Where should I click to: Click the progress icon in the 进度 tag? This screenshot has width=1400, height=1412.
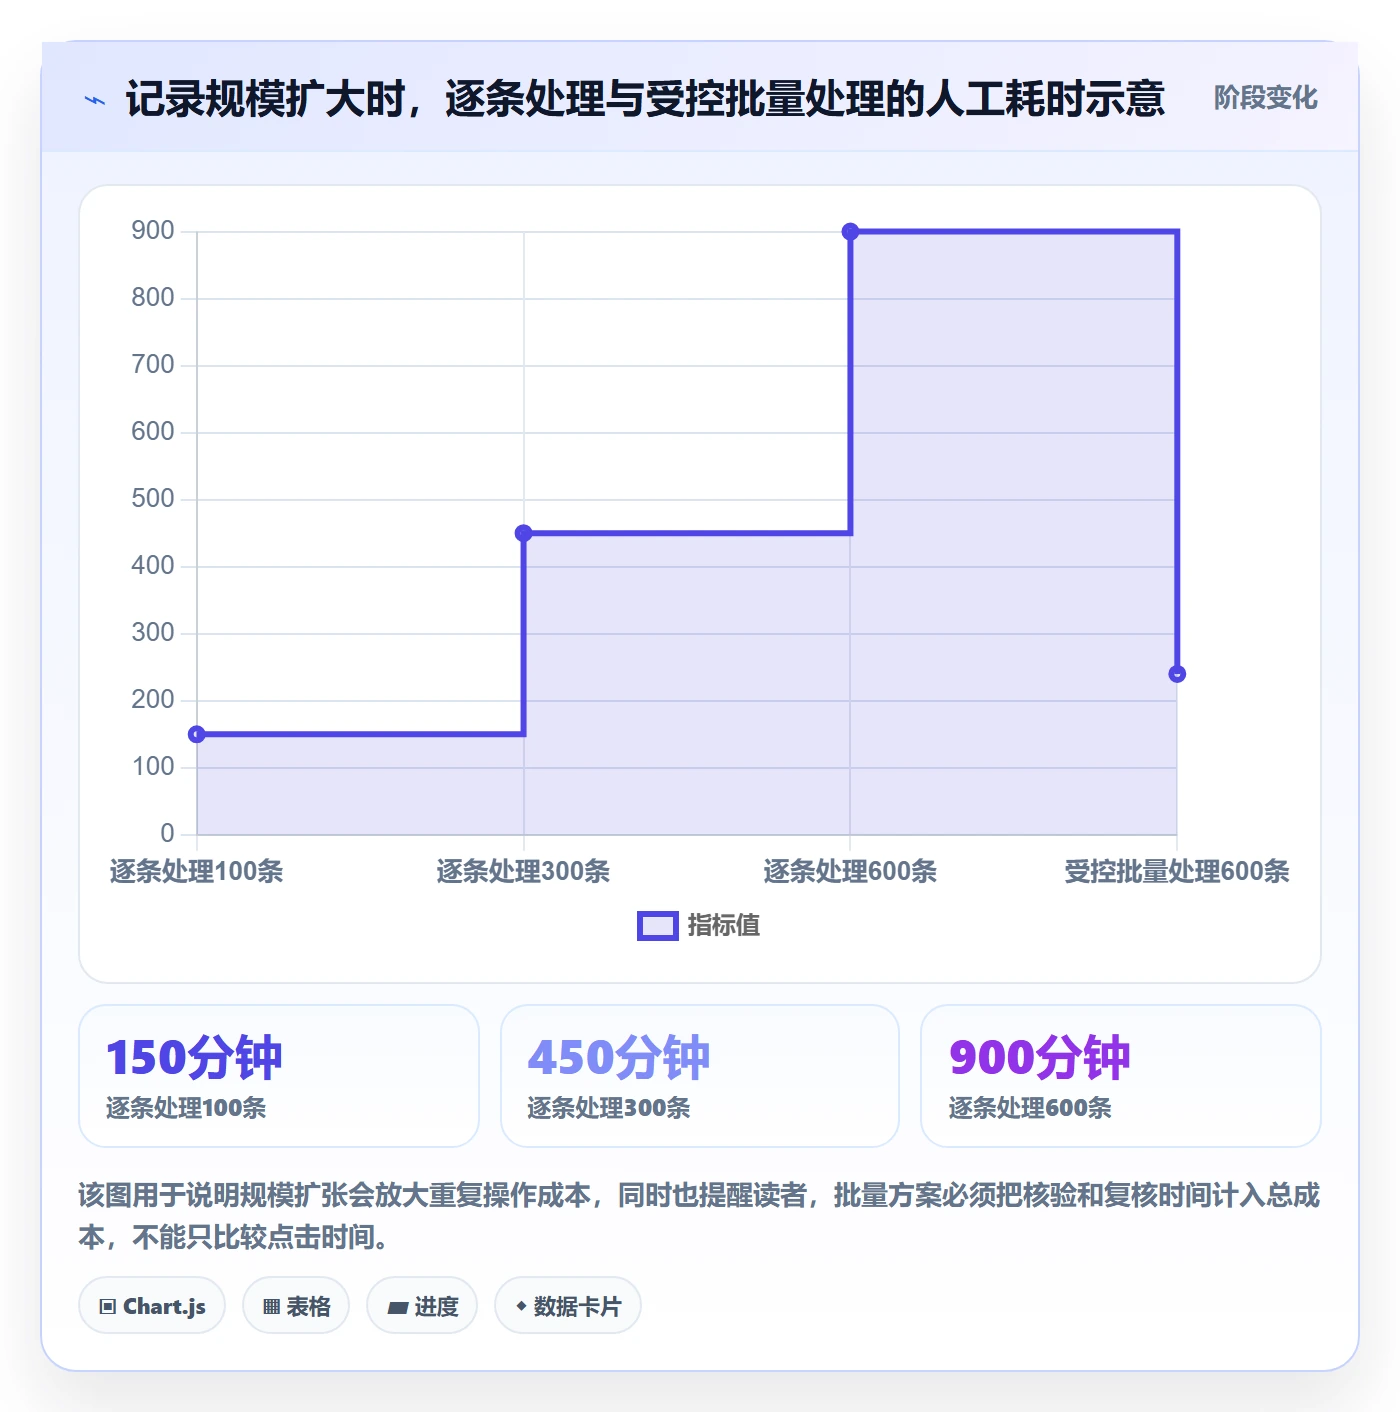point(398,1306)
